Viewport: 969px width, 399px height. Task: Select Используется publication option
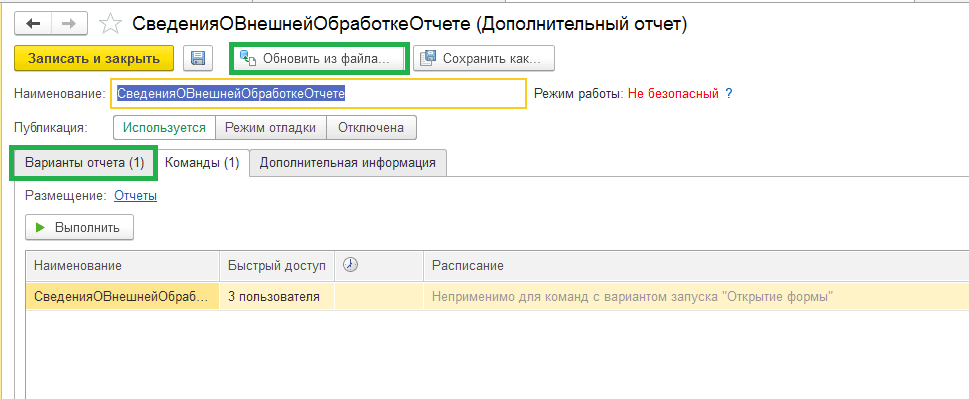pyautogui.click(x=164, y=128)
